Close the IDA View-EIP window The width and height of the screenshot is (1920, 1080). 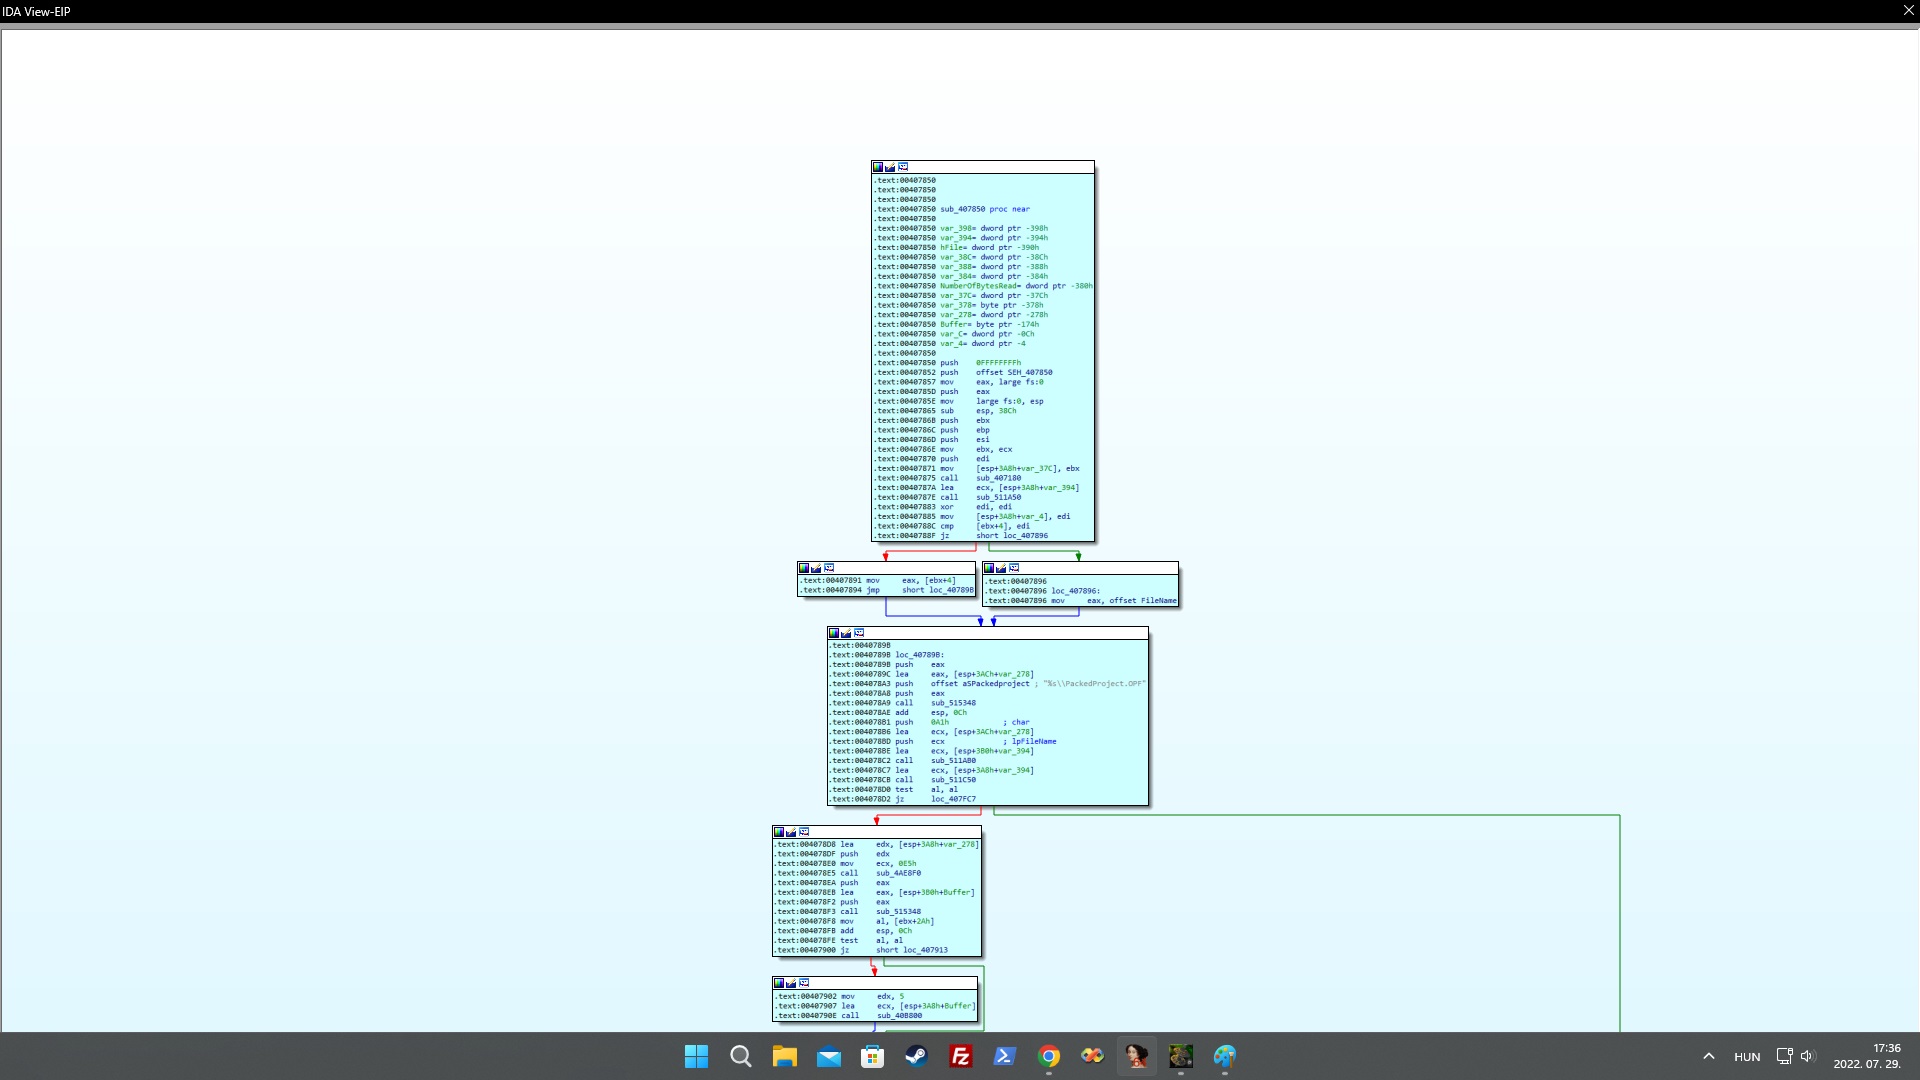1908,11
